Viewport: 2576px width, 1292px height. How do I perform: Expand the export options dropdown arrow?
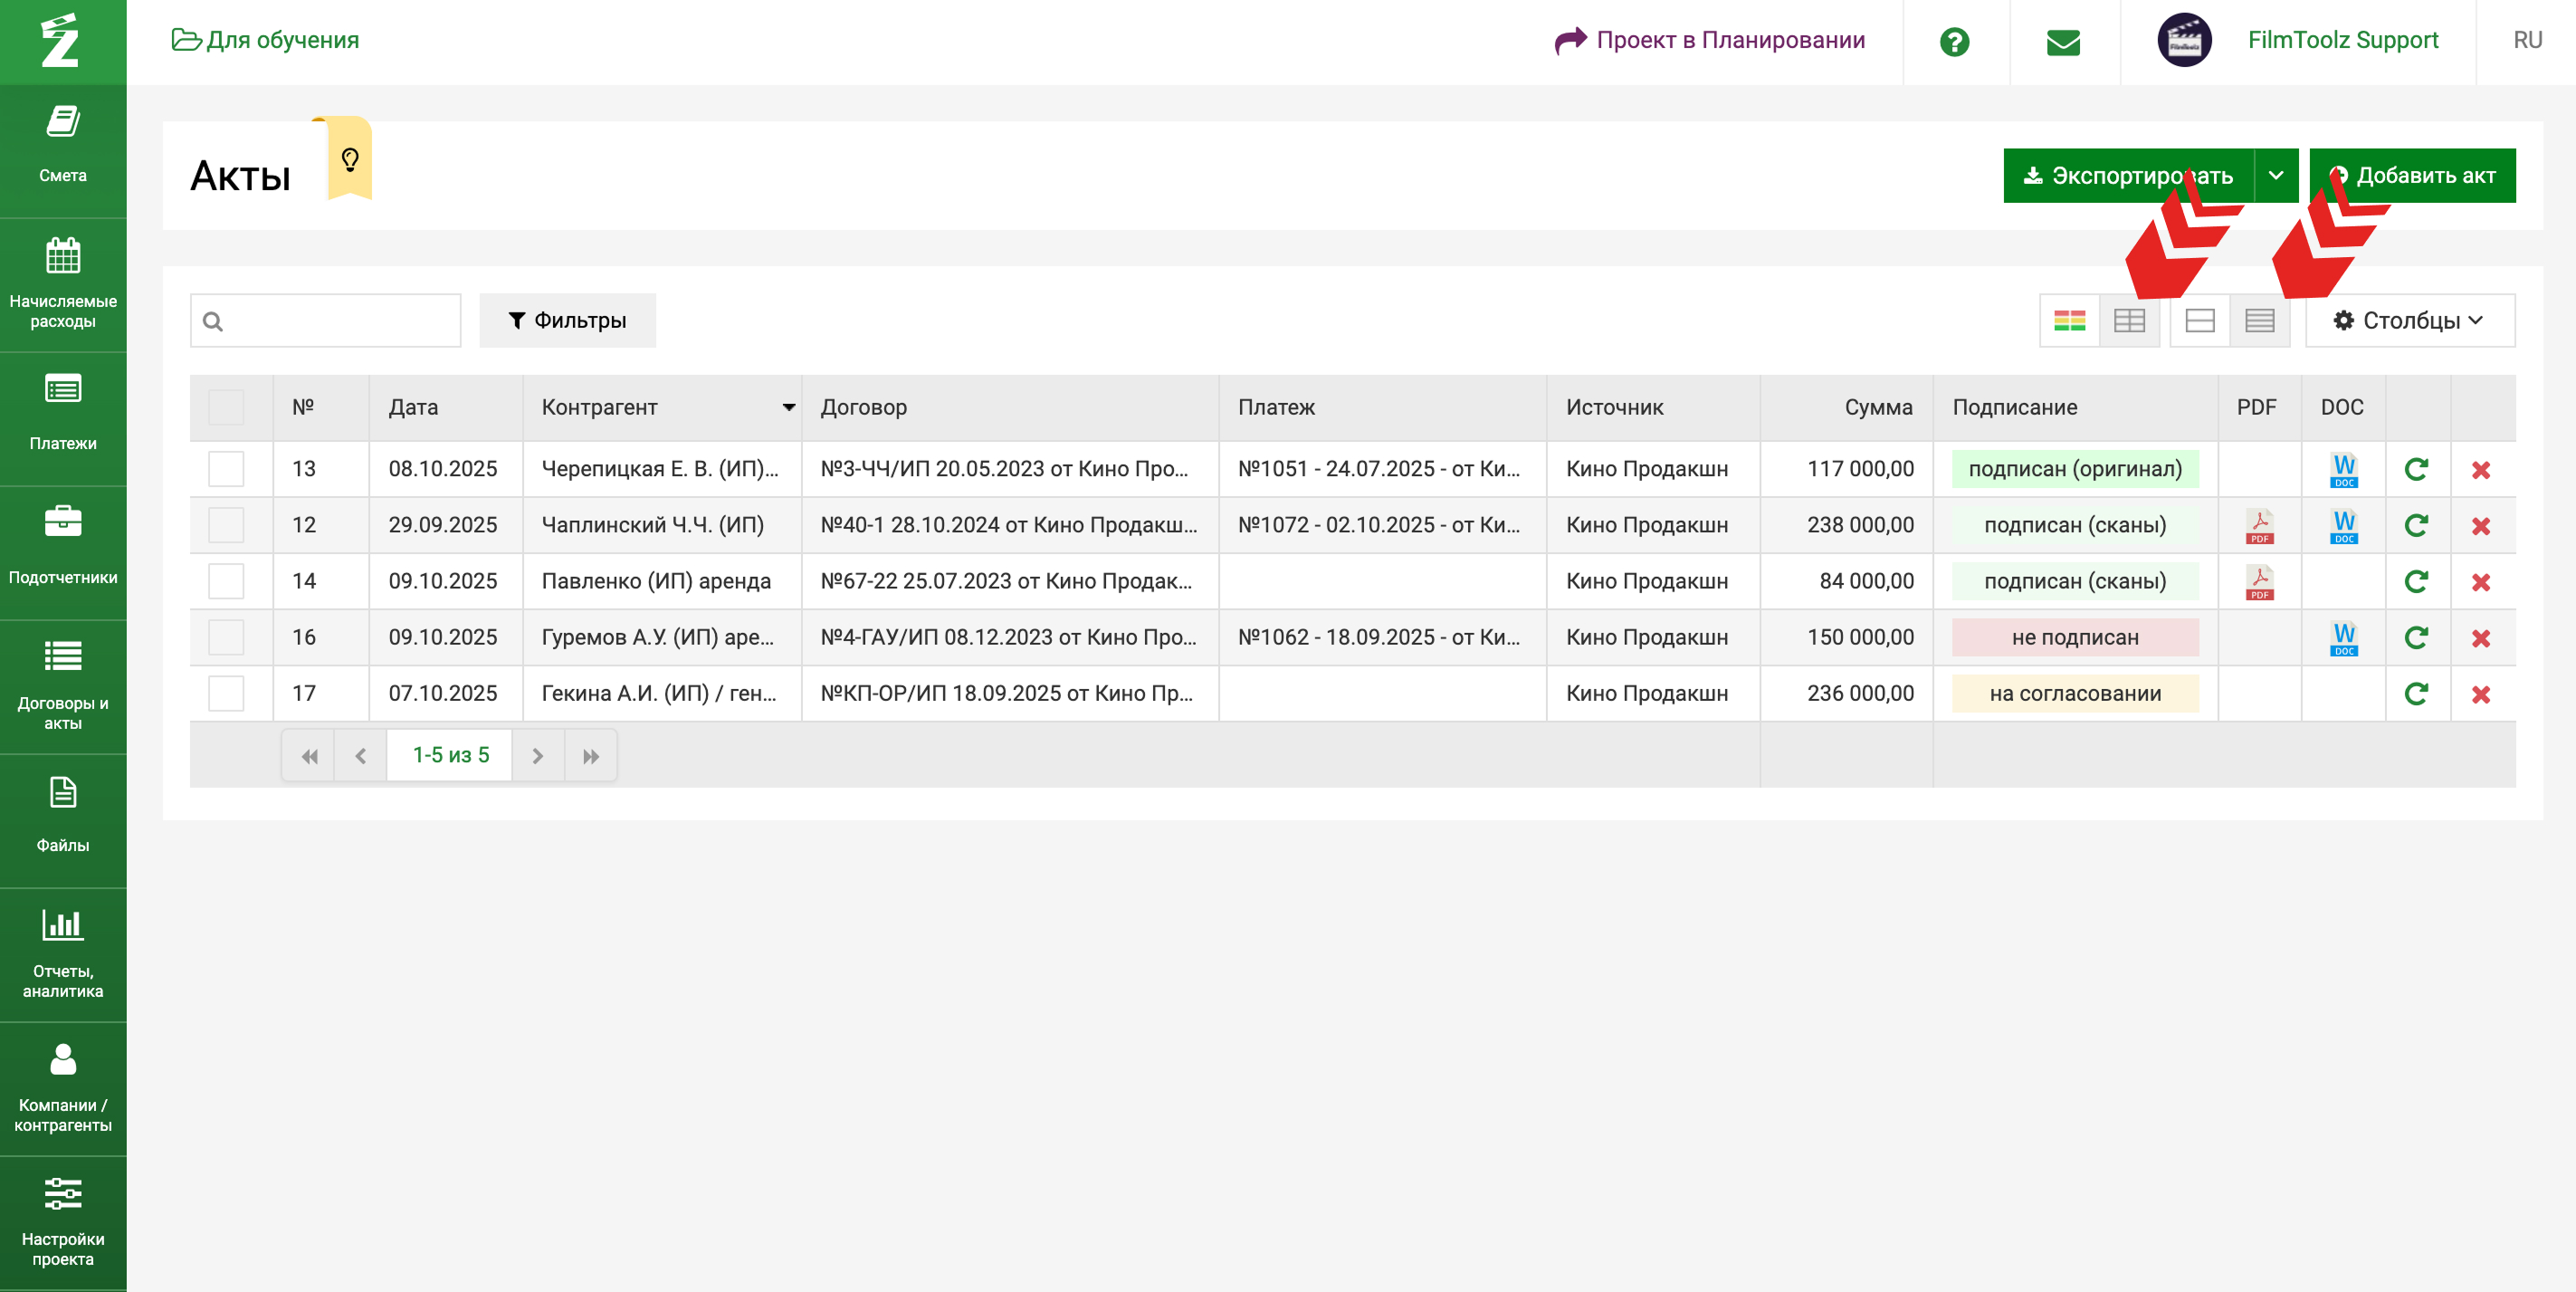[2276, 176]
